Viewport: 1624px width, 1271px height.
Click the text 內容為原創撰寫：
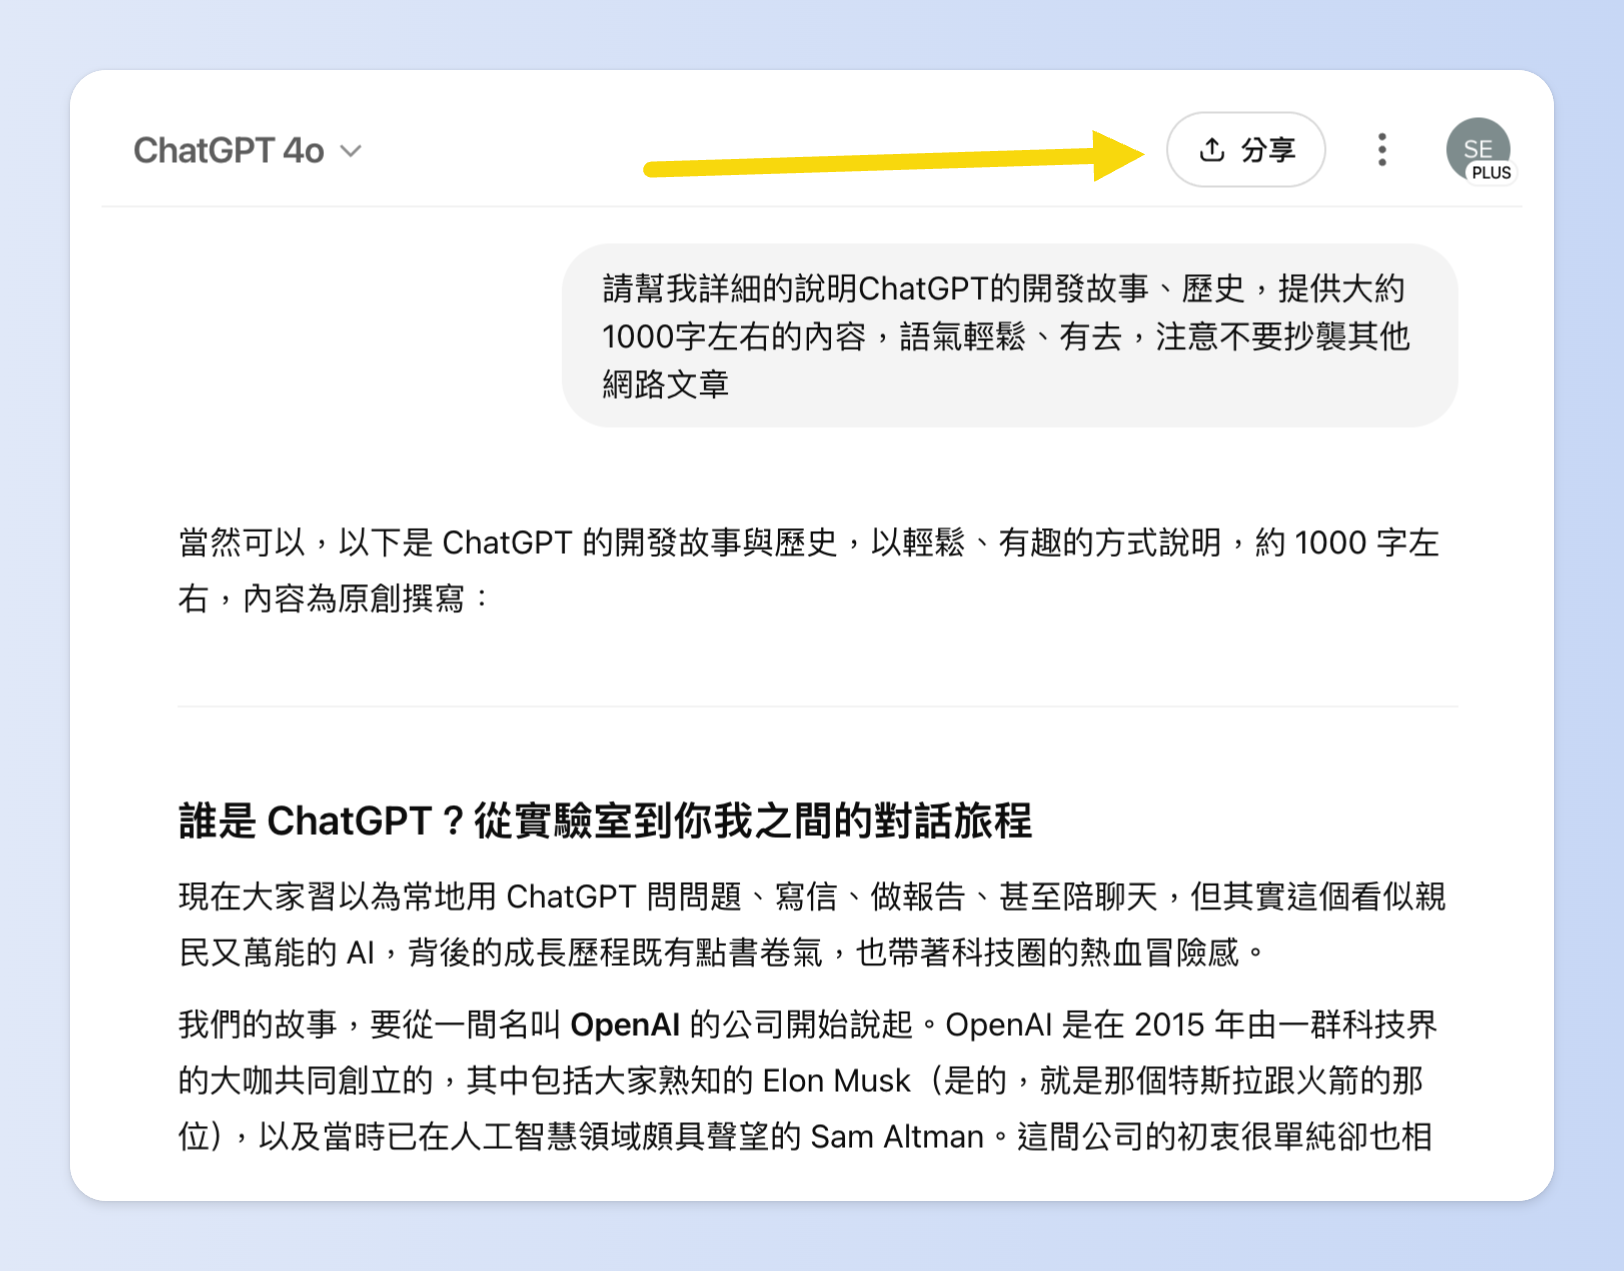click(367, 598)
